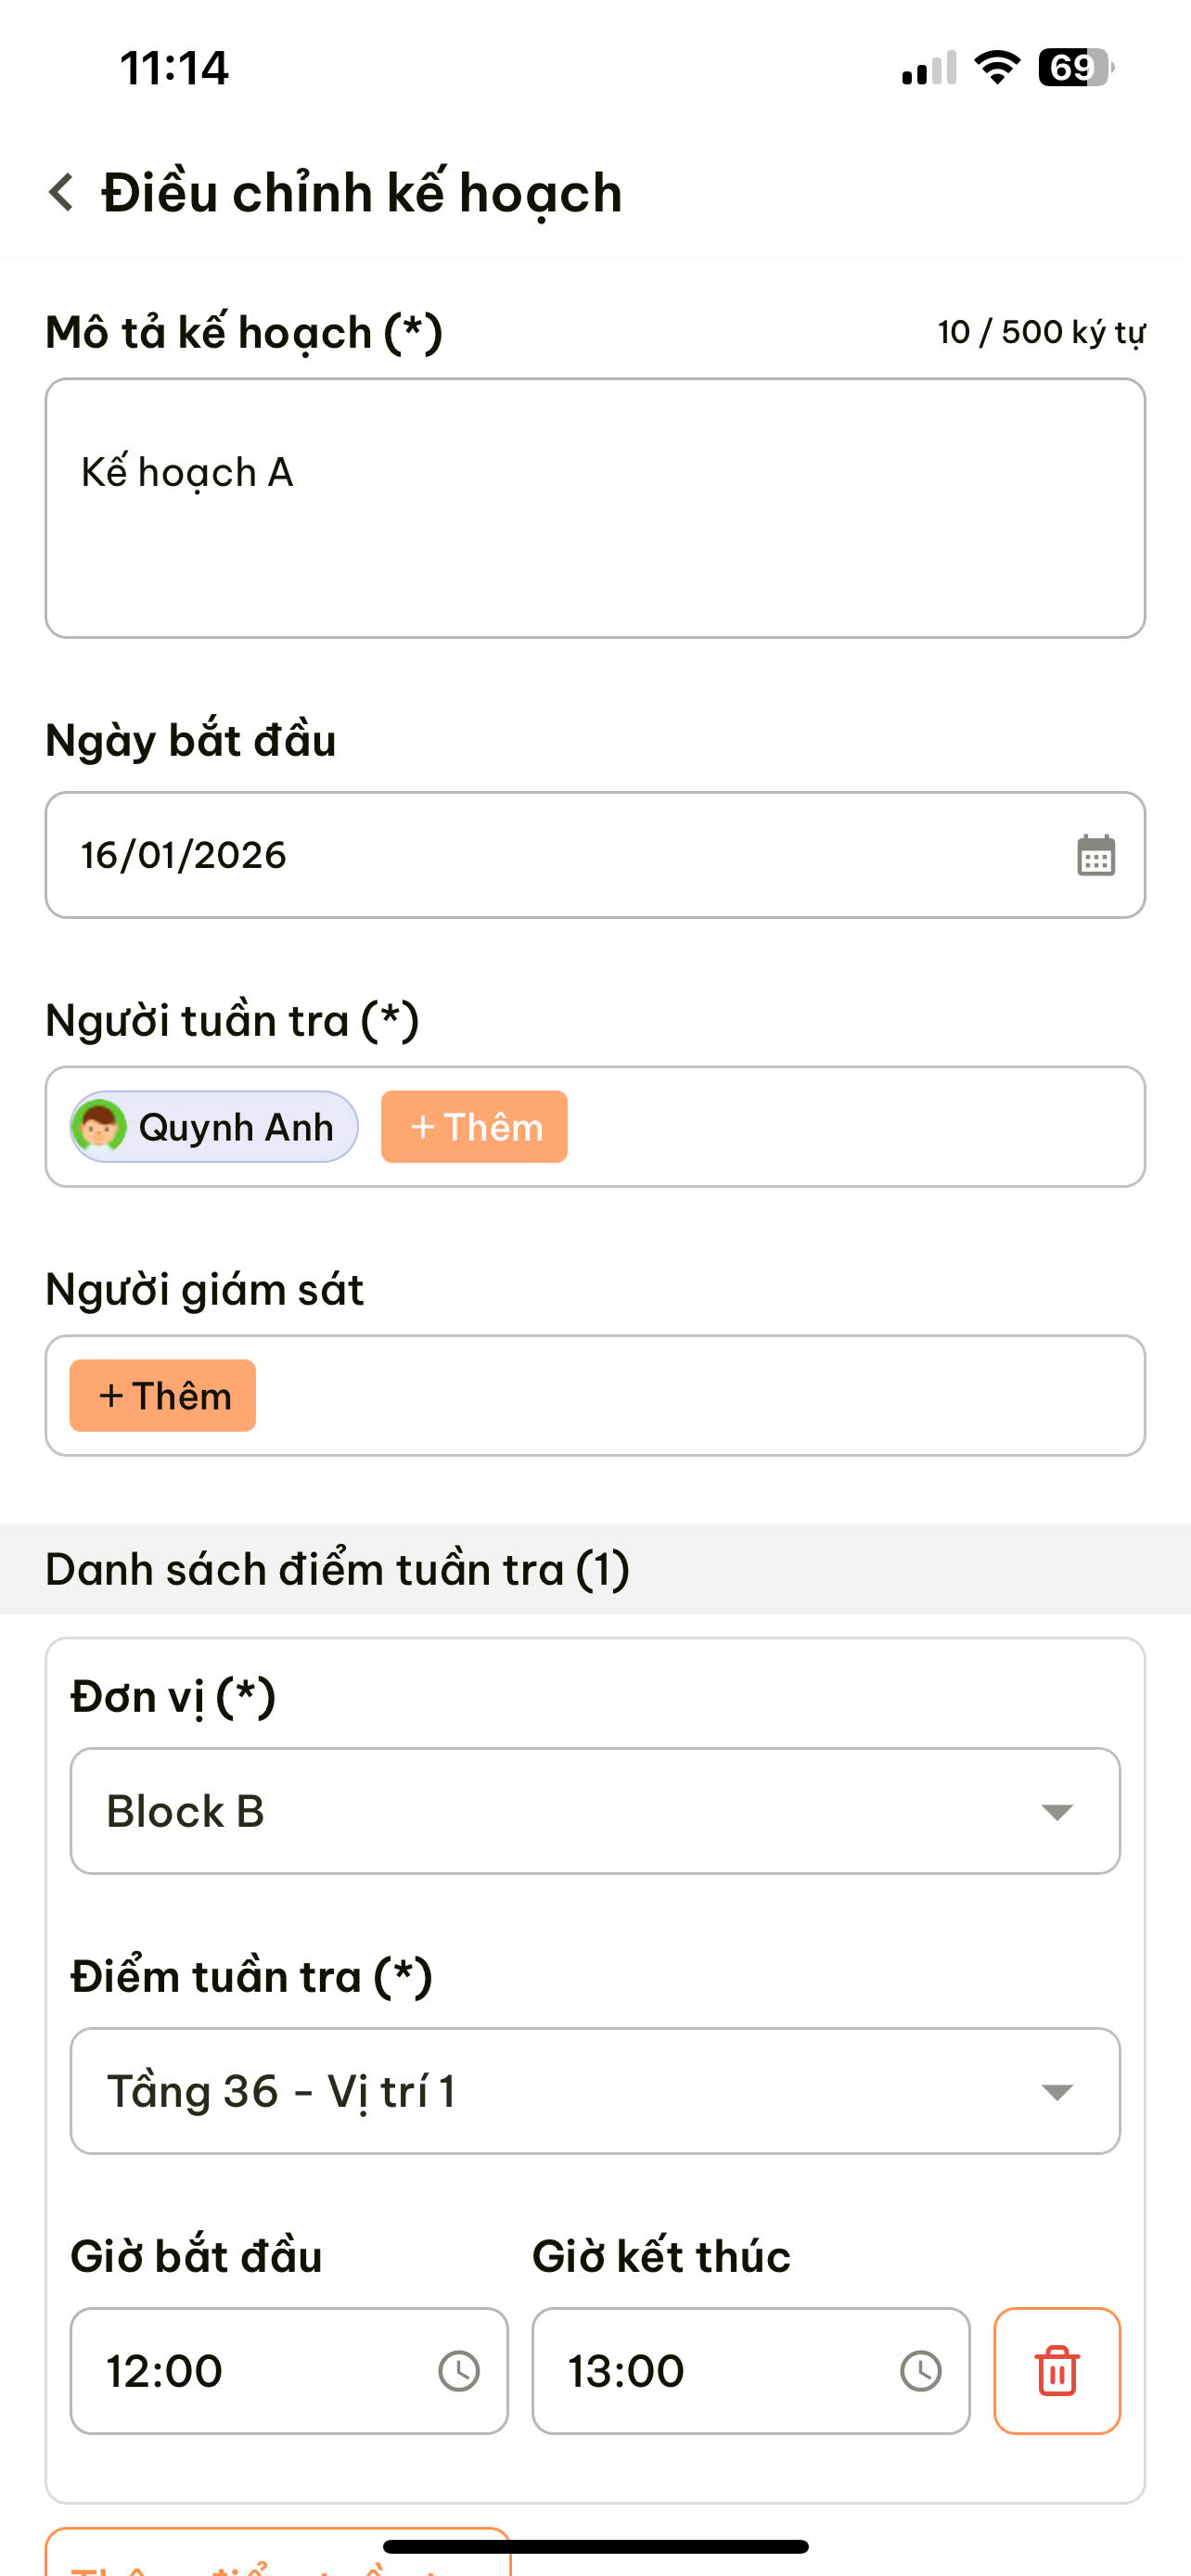The height and width of the screenshot is (2576, 1191).
Task: Expand the Đơn vị dropdown arrow
Action: [x=1056, y=1812]
